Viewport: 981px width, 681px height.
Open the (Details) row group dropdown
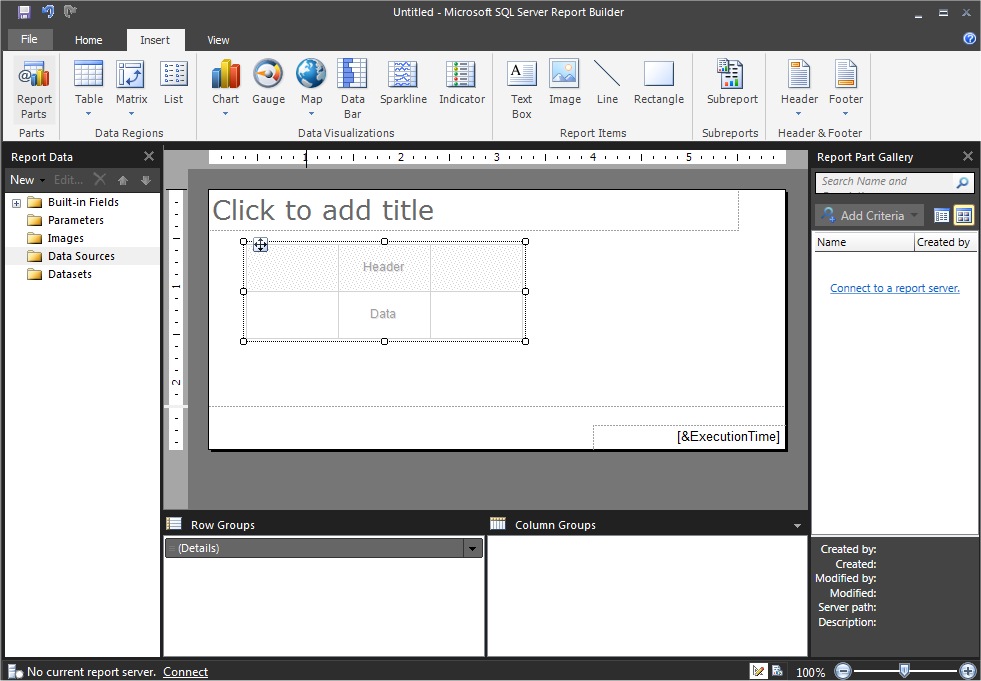[x=471, y=547]
